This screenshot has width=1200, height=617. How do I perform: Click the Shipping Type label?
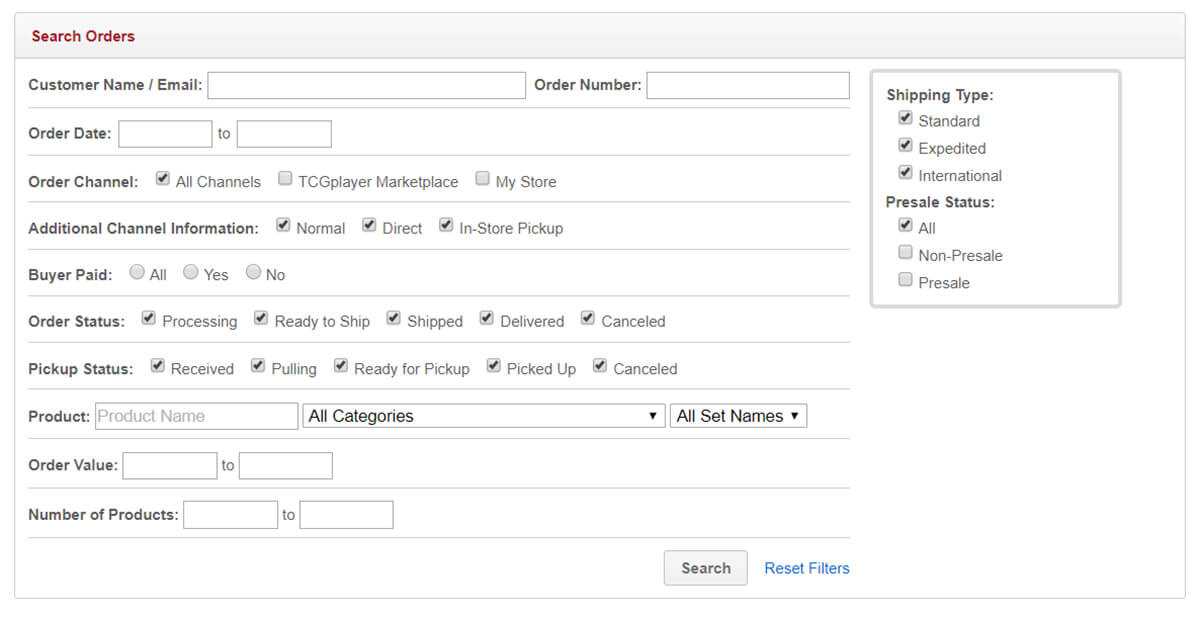[940, 95]
